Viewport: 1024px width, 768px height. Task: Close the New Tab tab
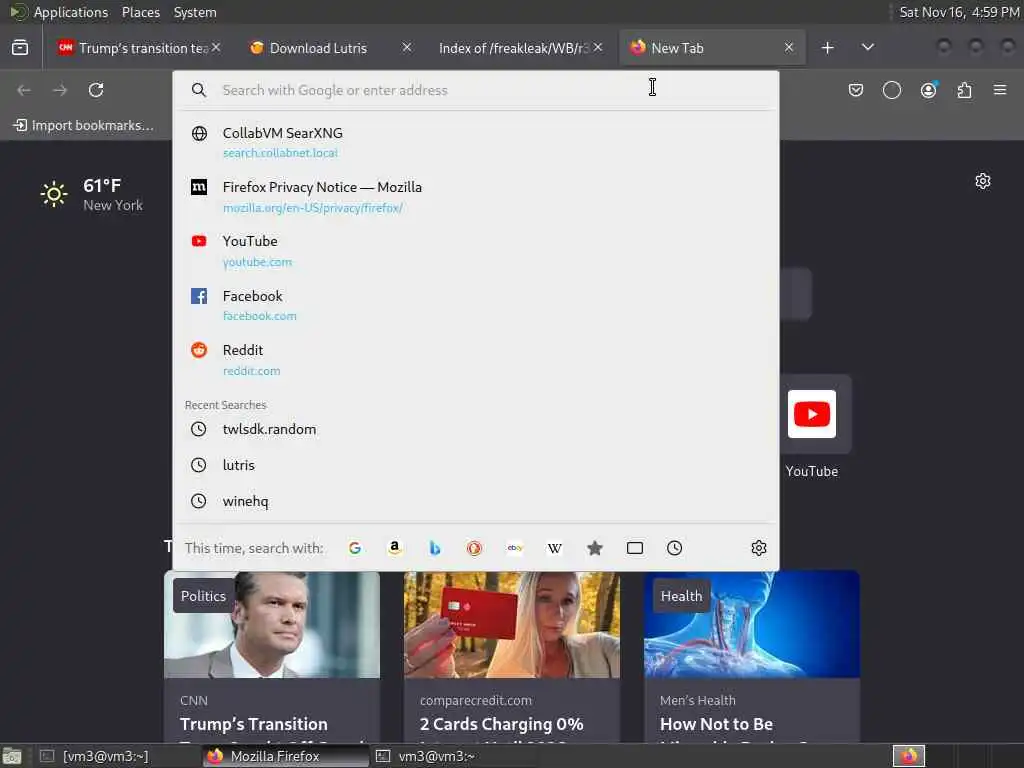tap(789, 48)
